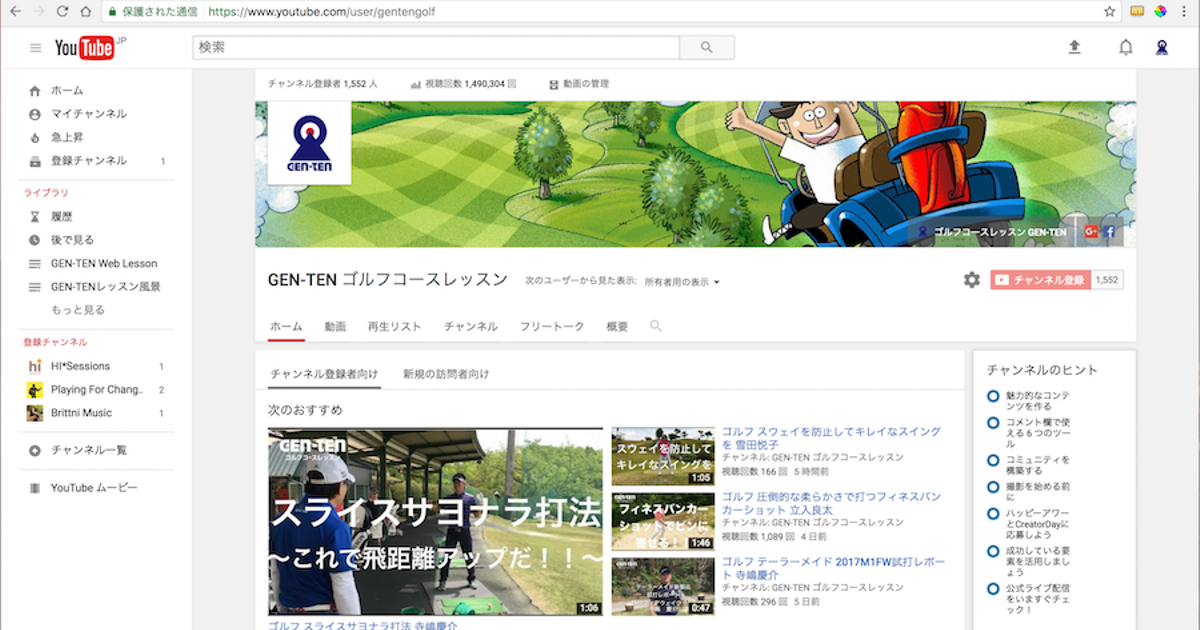1200x630 pixels.
Task: Open 所有者用の表示 view dropdown
Action: 682,282
